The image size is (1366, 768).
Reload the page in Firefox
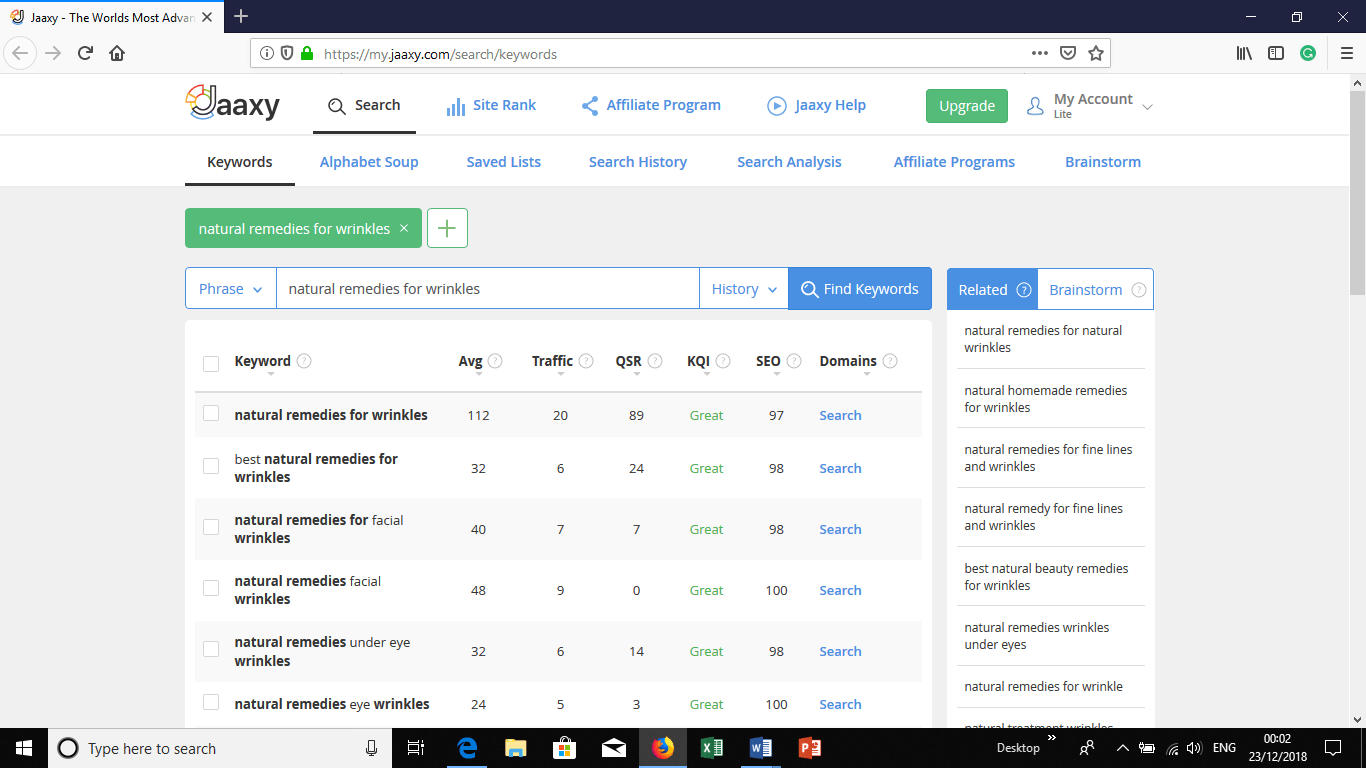tap(85, 53)
